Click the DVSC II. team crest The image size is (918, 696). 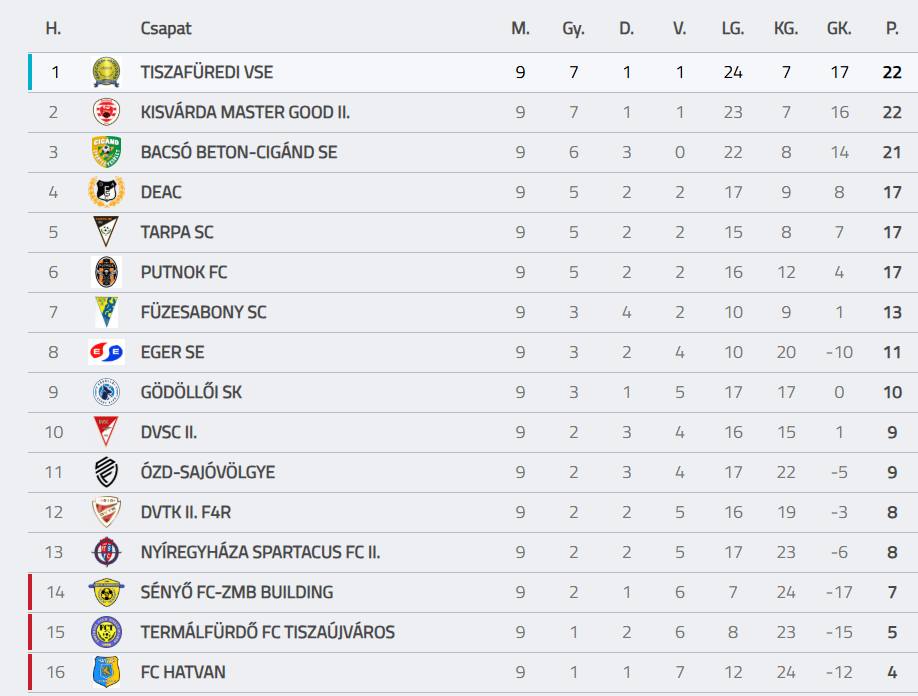(x=106, y=432)
